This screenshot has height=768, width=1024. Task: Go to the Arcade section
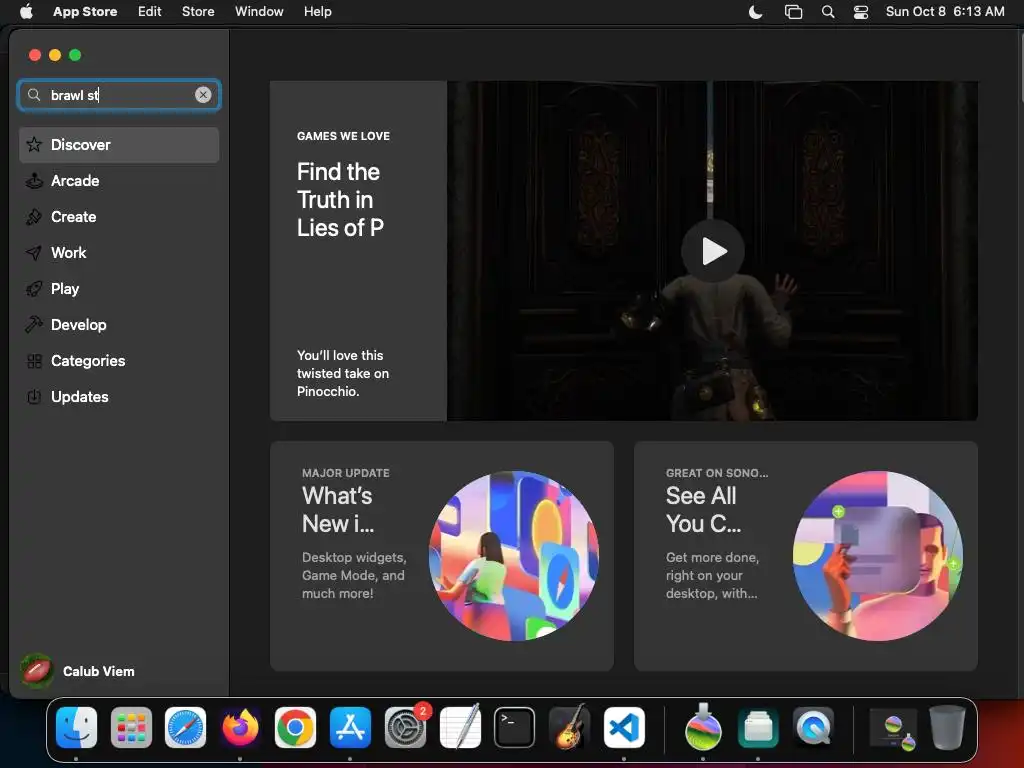click(x=119, y=180)
